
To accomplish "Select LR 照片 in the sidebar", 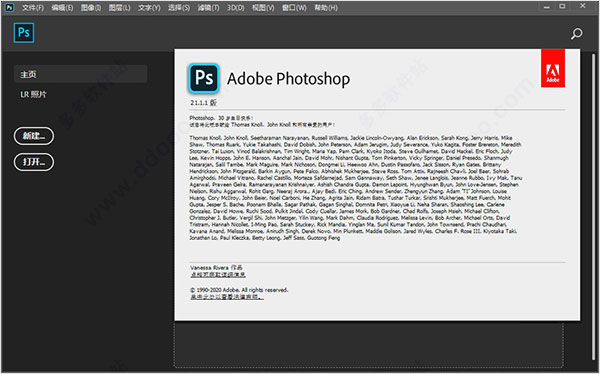I will pos(33,94).
